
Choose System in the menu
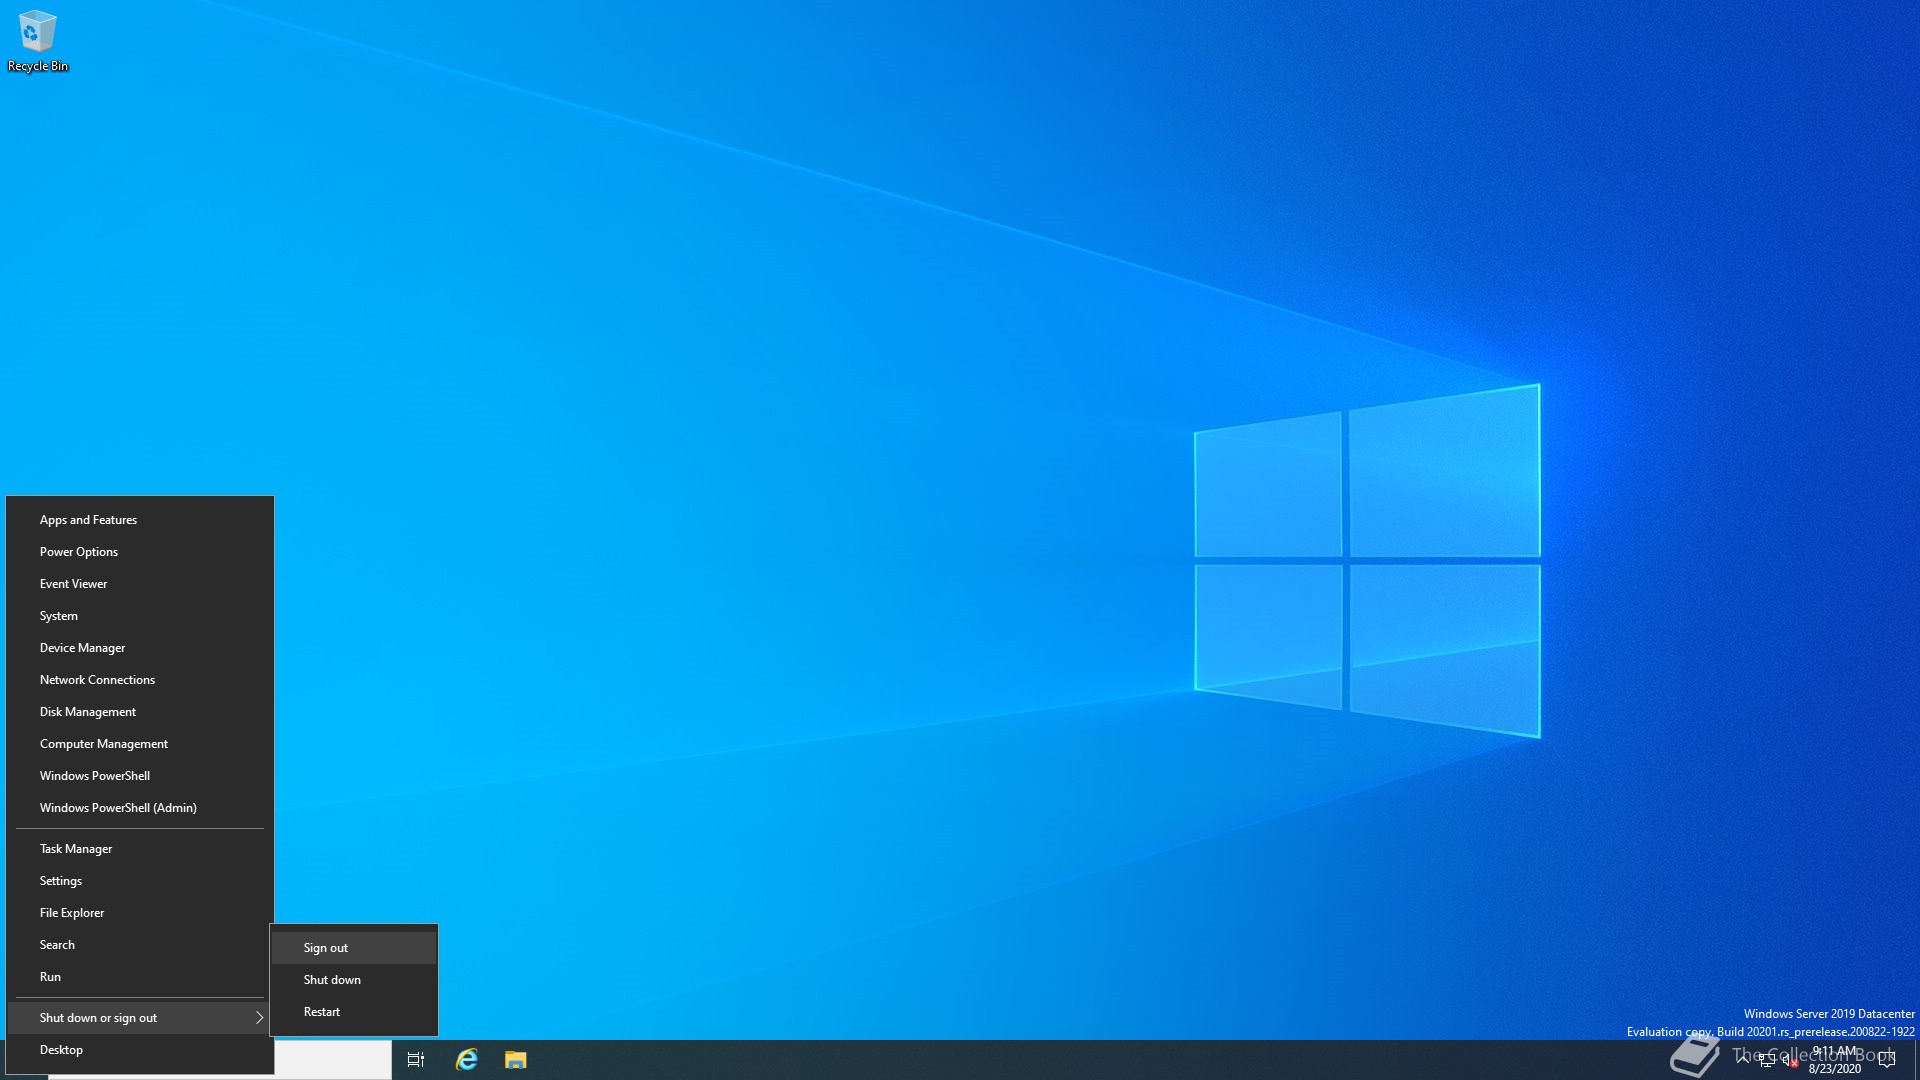pos(140,616)
